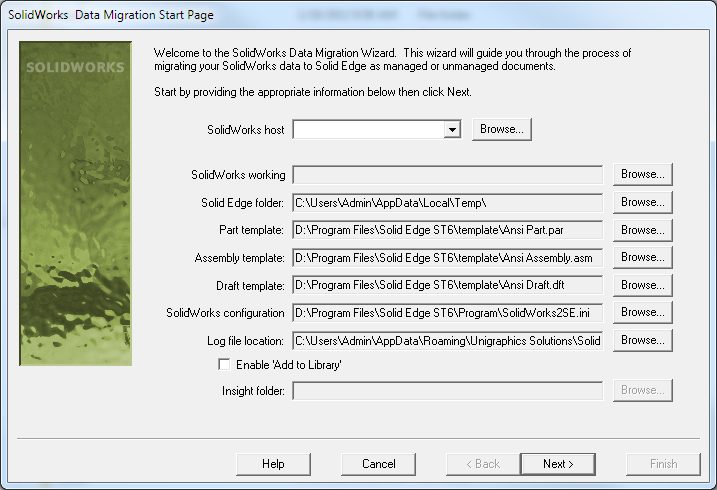Click the Part template path field
The image size is (717, 490).
[x=448, y=230]
